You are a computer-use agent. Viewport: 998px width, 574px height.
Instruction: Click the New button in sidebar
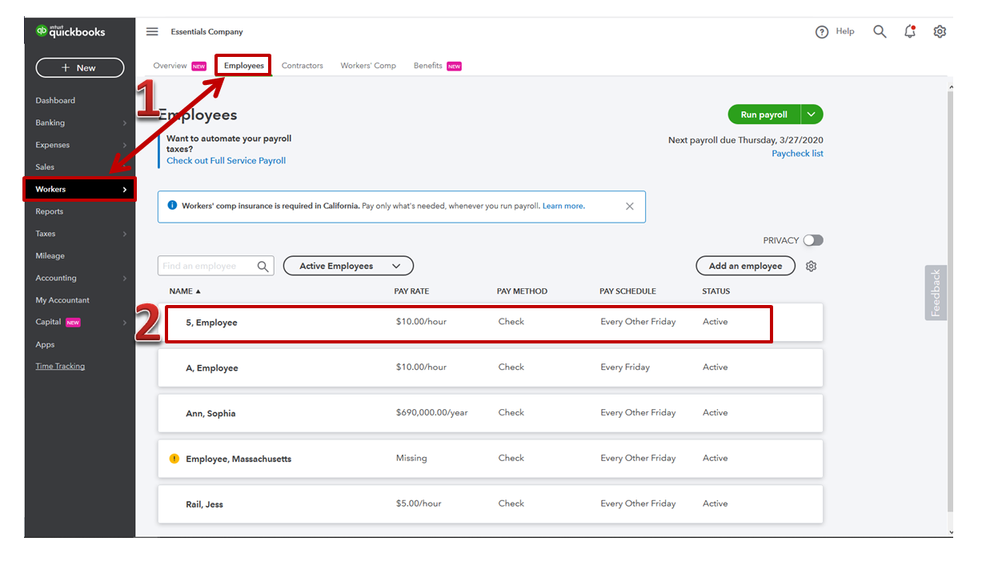pos(80,67)
